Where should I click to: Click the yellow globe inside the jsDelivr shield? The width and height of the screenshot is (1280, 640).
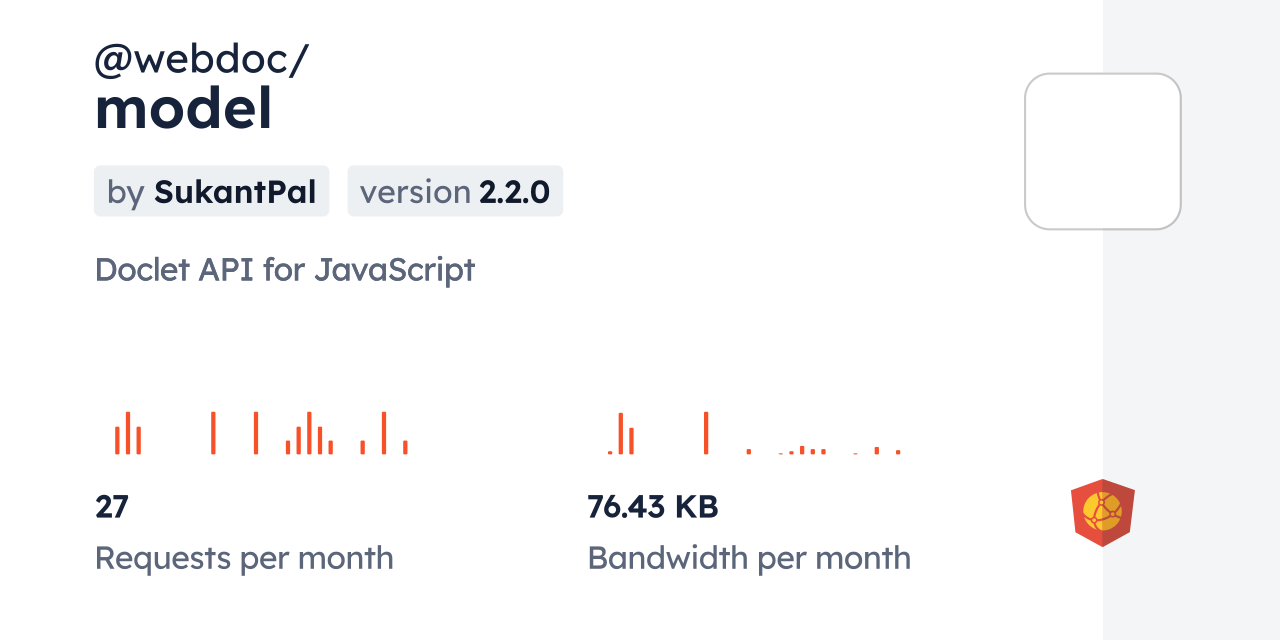[x=1103, y=512]
